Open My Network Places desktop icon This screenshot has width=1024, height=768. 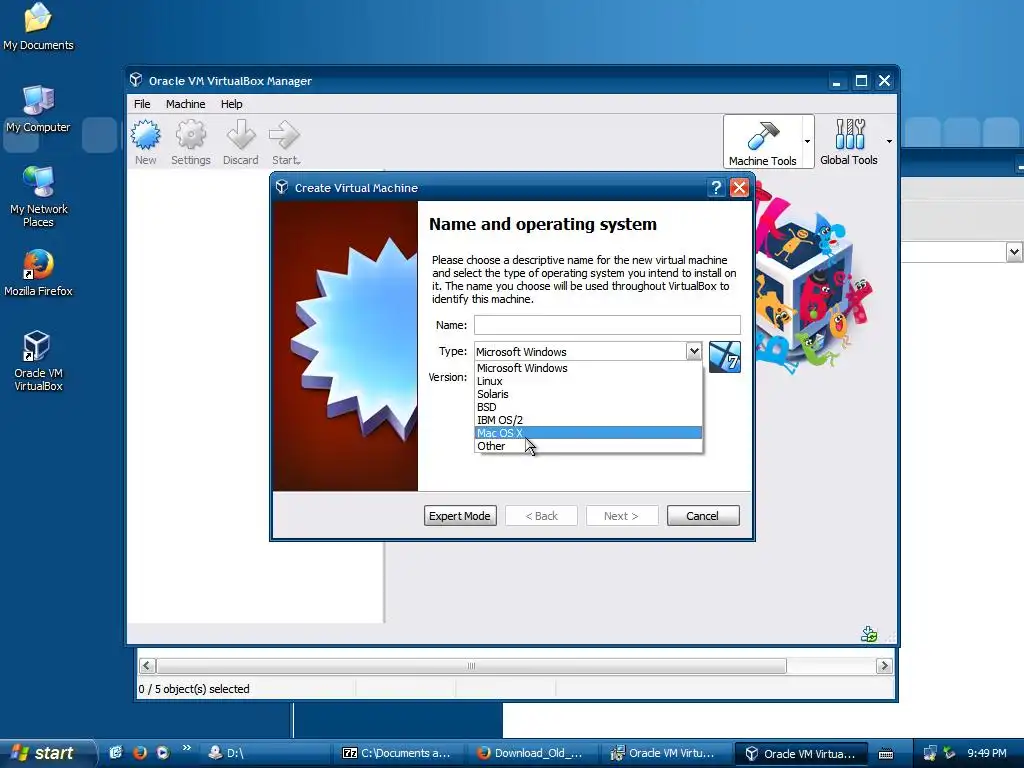[x=38, y=197]
